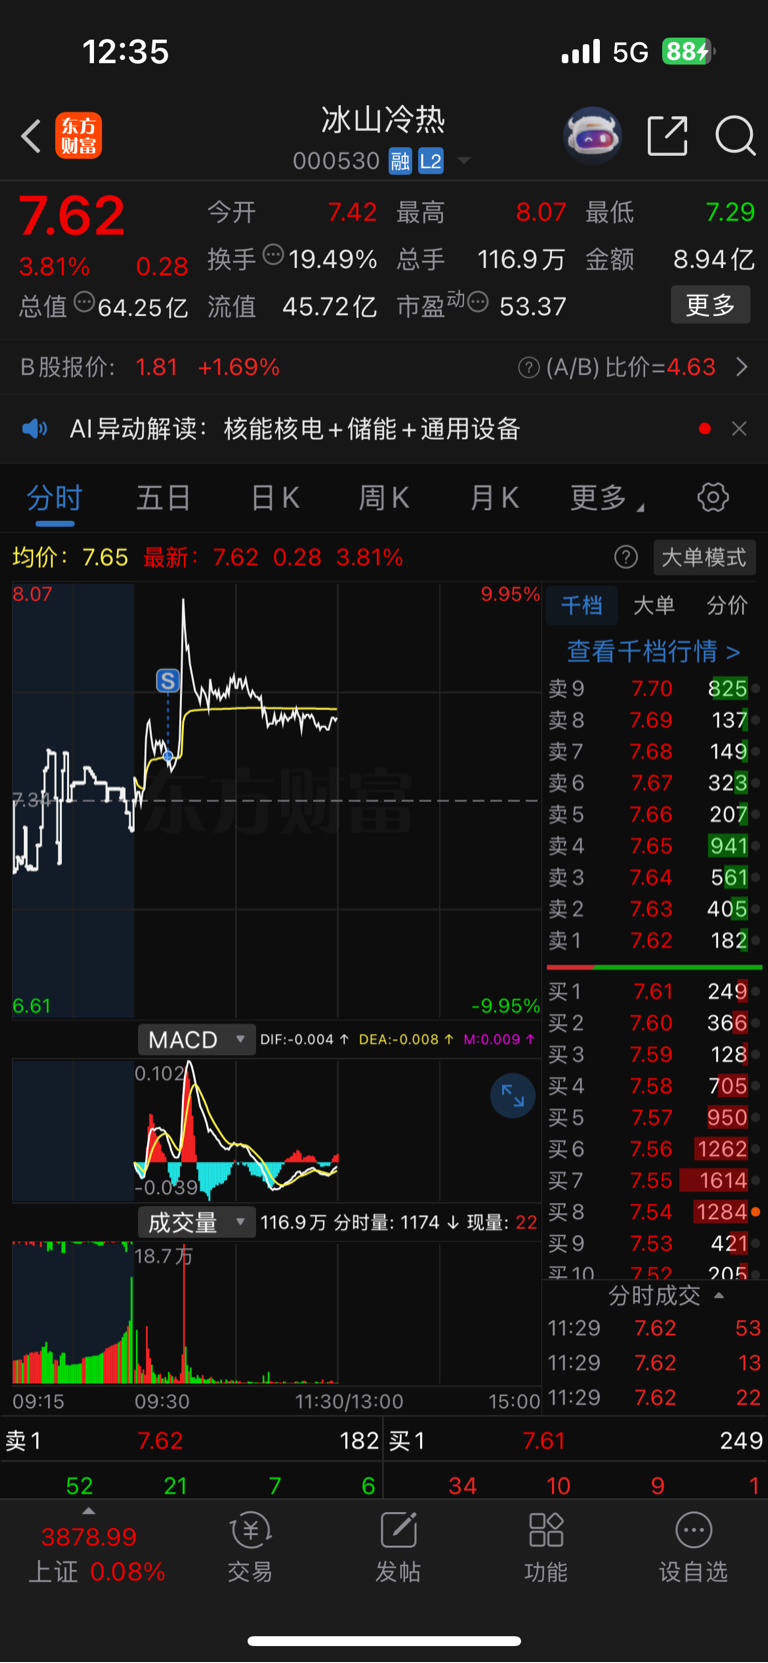Tap 买1 7.61 order book row
Image resolution: width=768 pixels, height=1663 pixels.
(x=654, y=991)
